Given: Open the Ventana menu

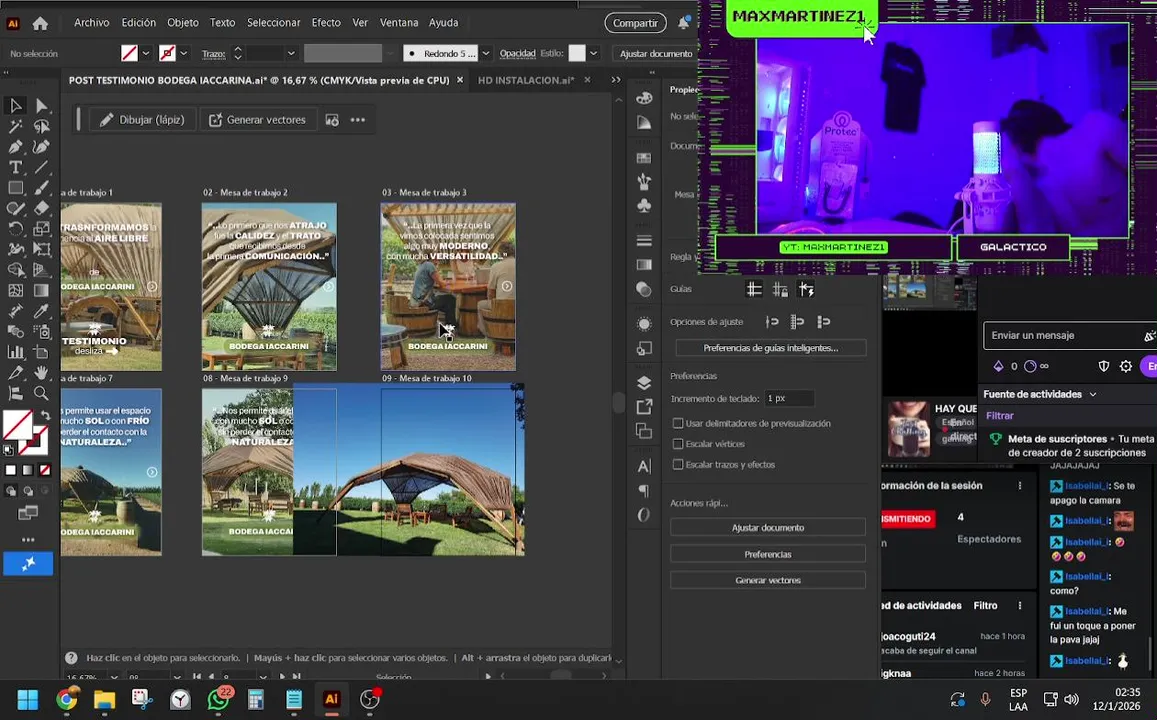Looking at the screenshot, I should coord(399,23).
